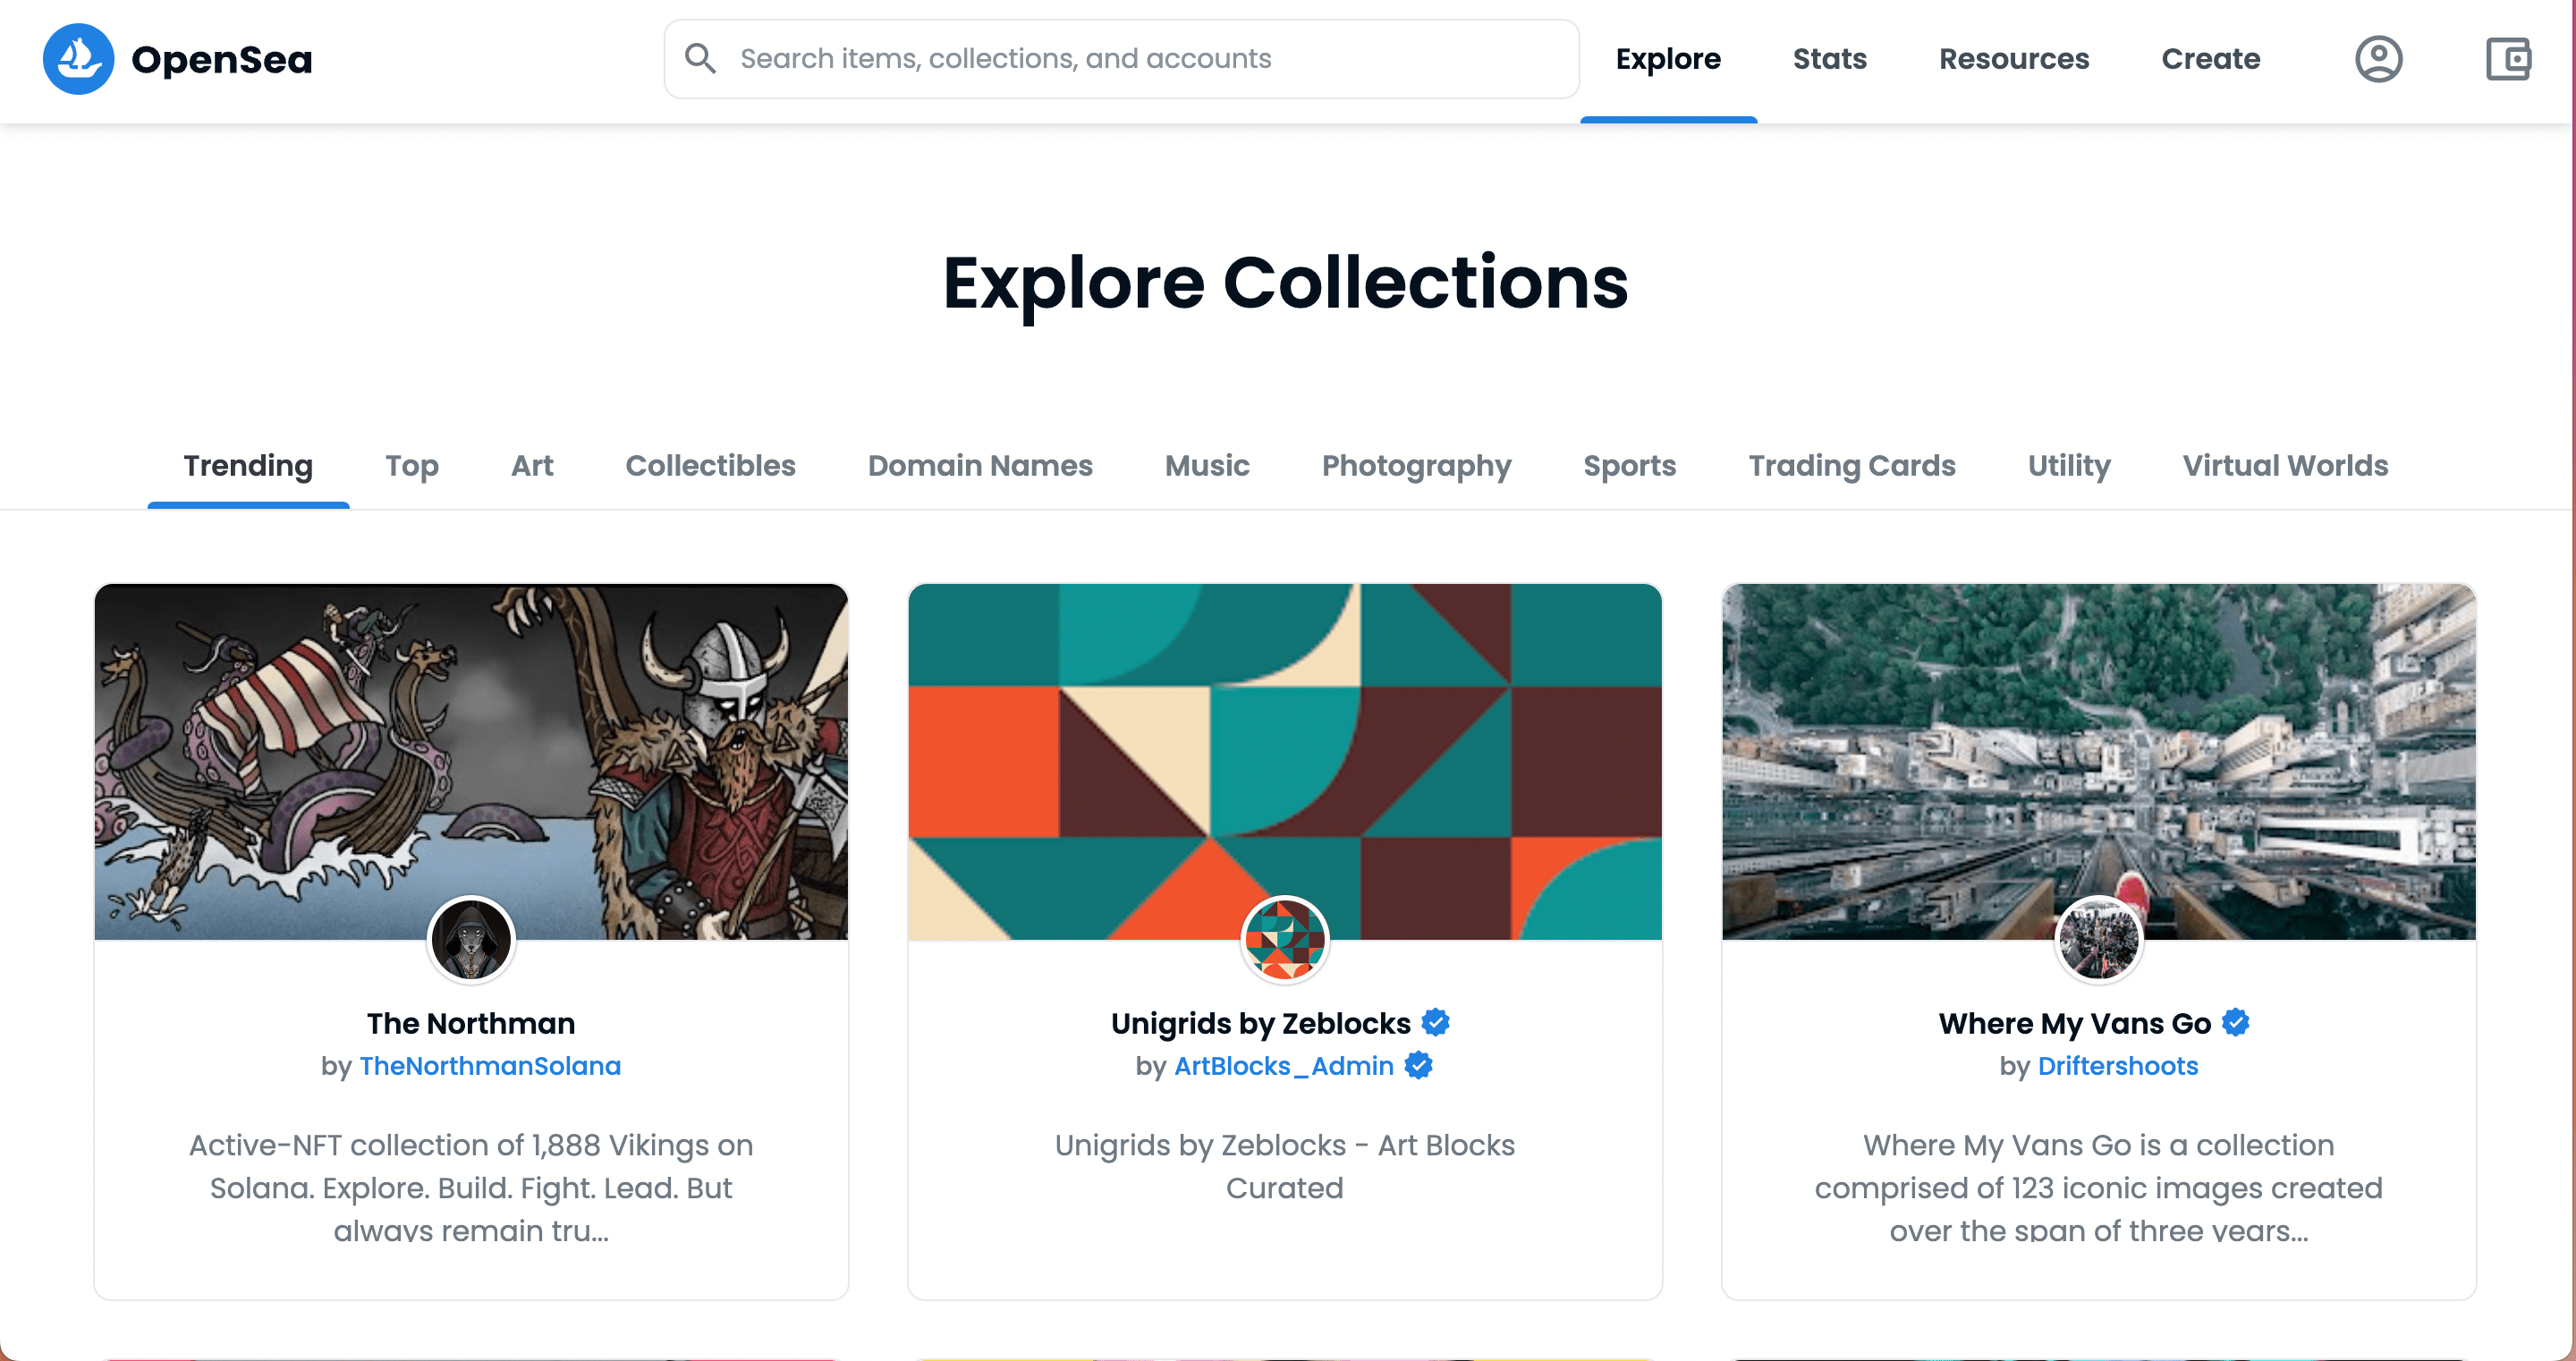Click Where My Vans Go avatar
Screen dimensions: 2576x1361
tap(2098, 939)
